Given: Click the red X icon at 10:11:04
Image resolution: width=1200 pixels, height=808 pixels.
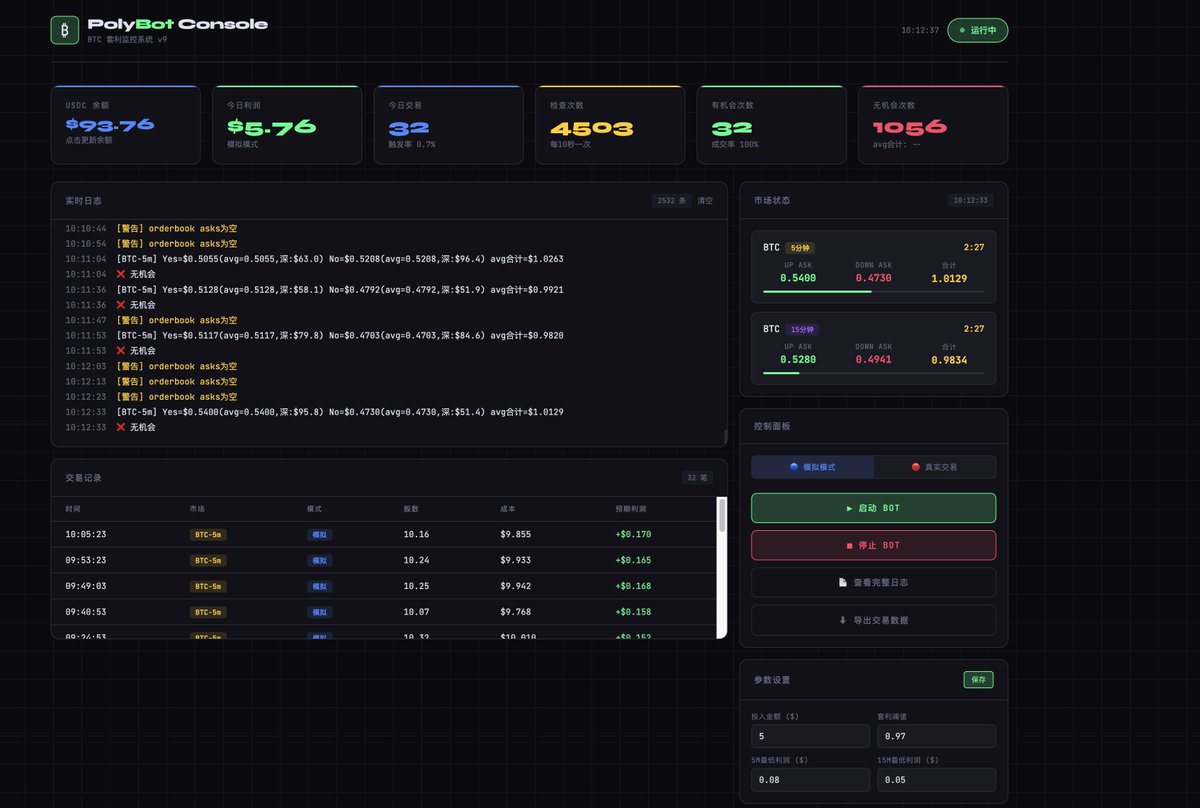Looking at the screenshot, I should [121, 274].
